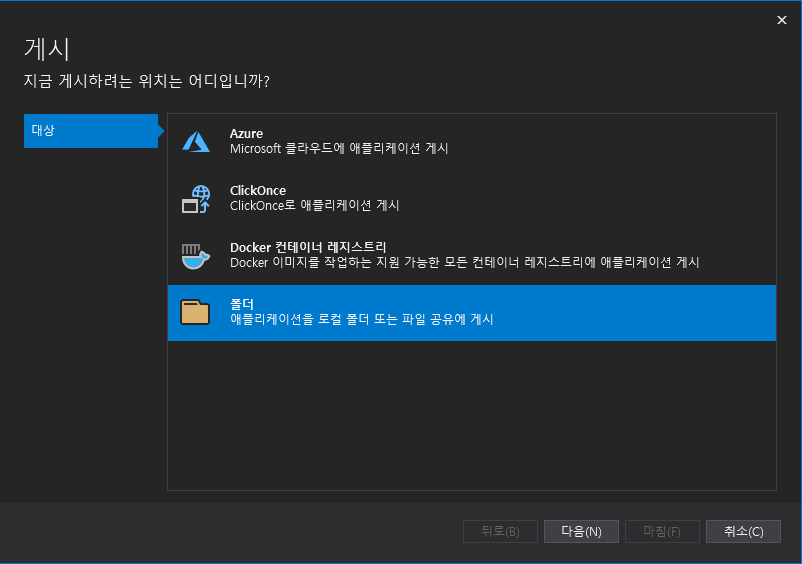Select the yellow folder icon
The width and height of the screenshot is (802, 564).
pos(195,312)
